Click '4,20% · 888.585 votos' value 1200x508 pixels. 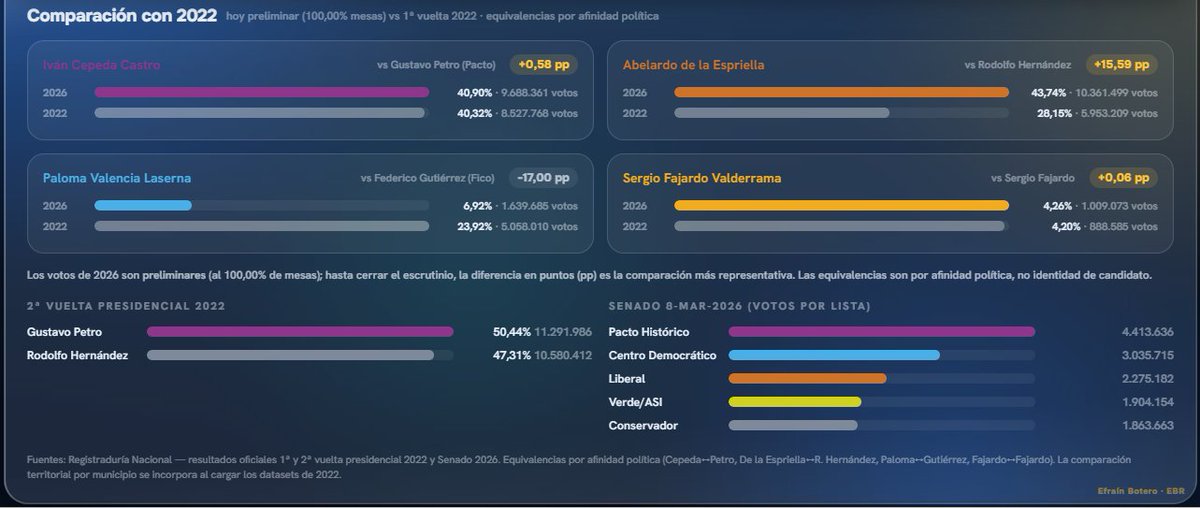1104,226
